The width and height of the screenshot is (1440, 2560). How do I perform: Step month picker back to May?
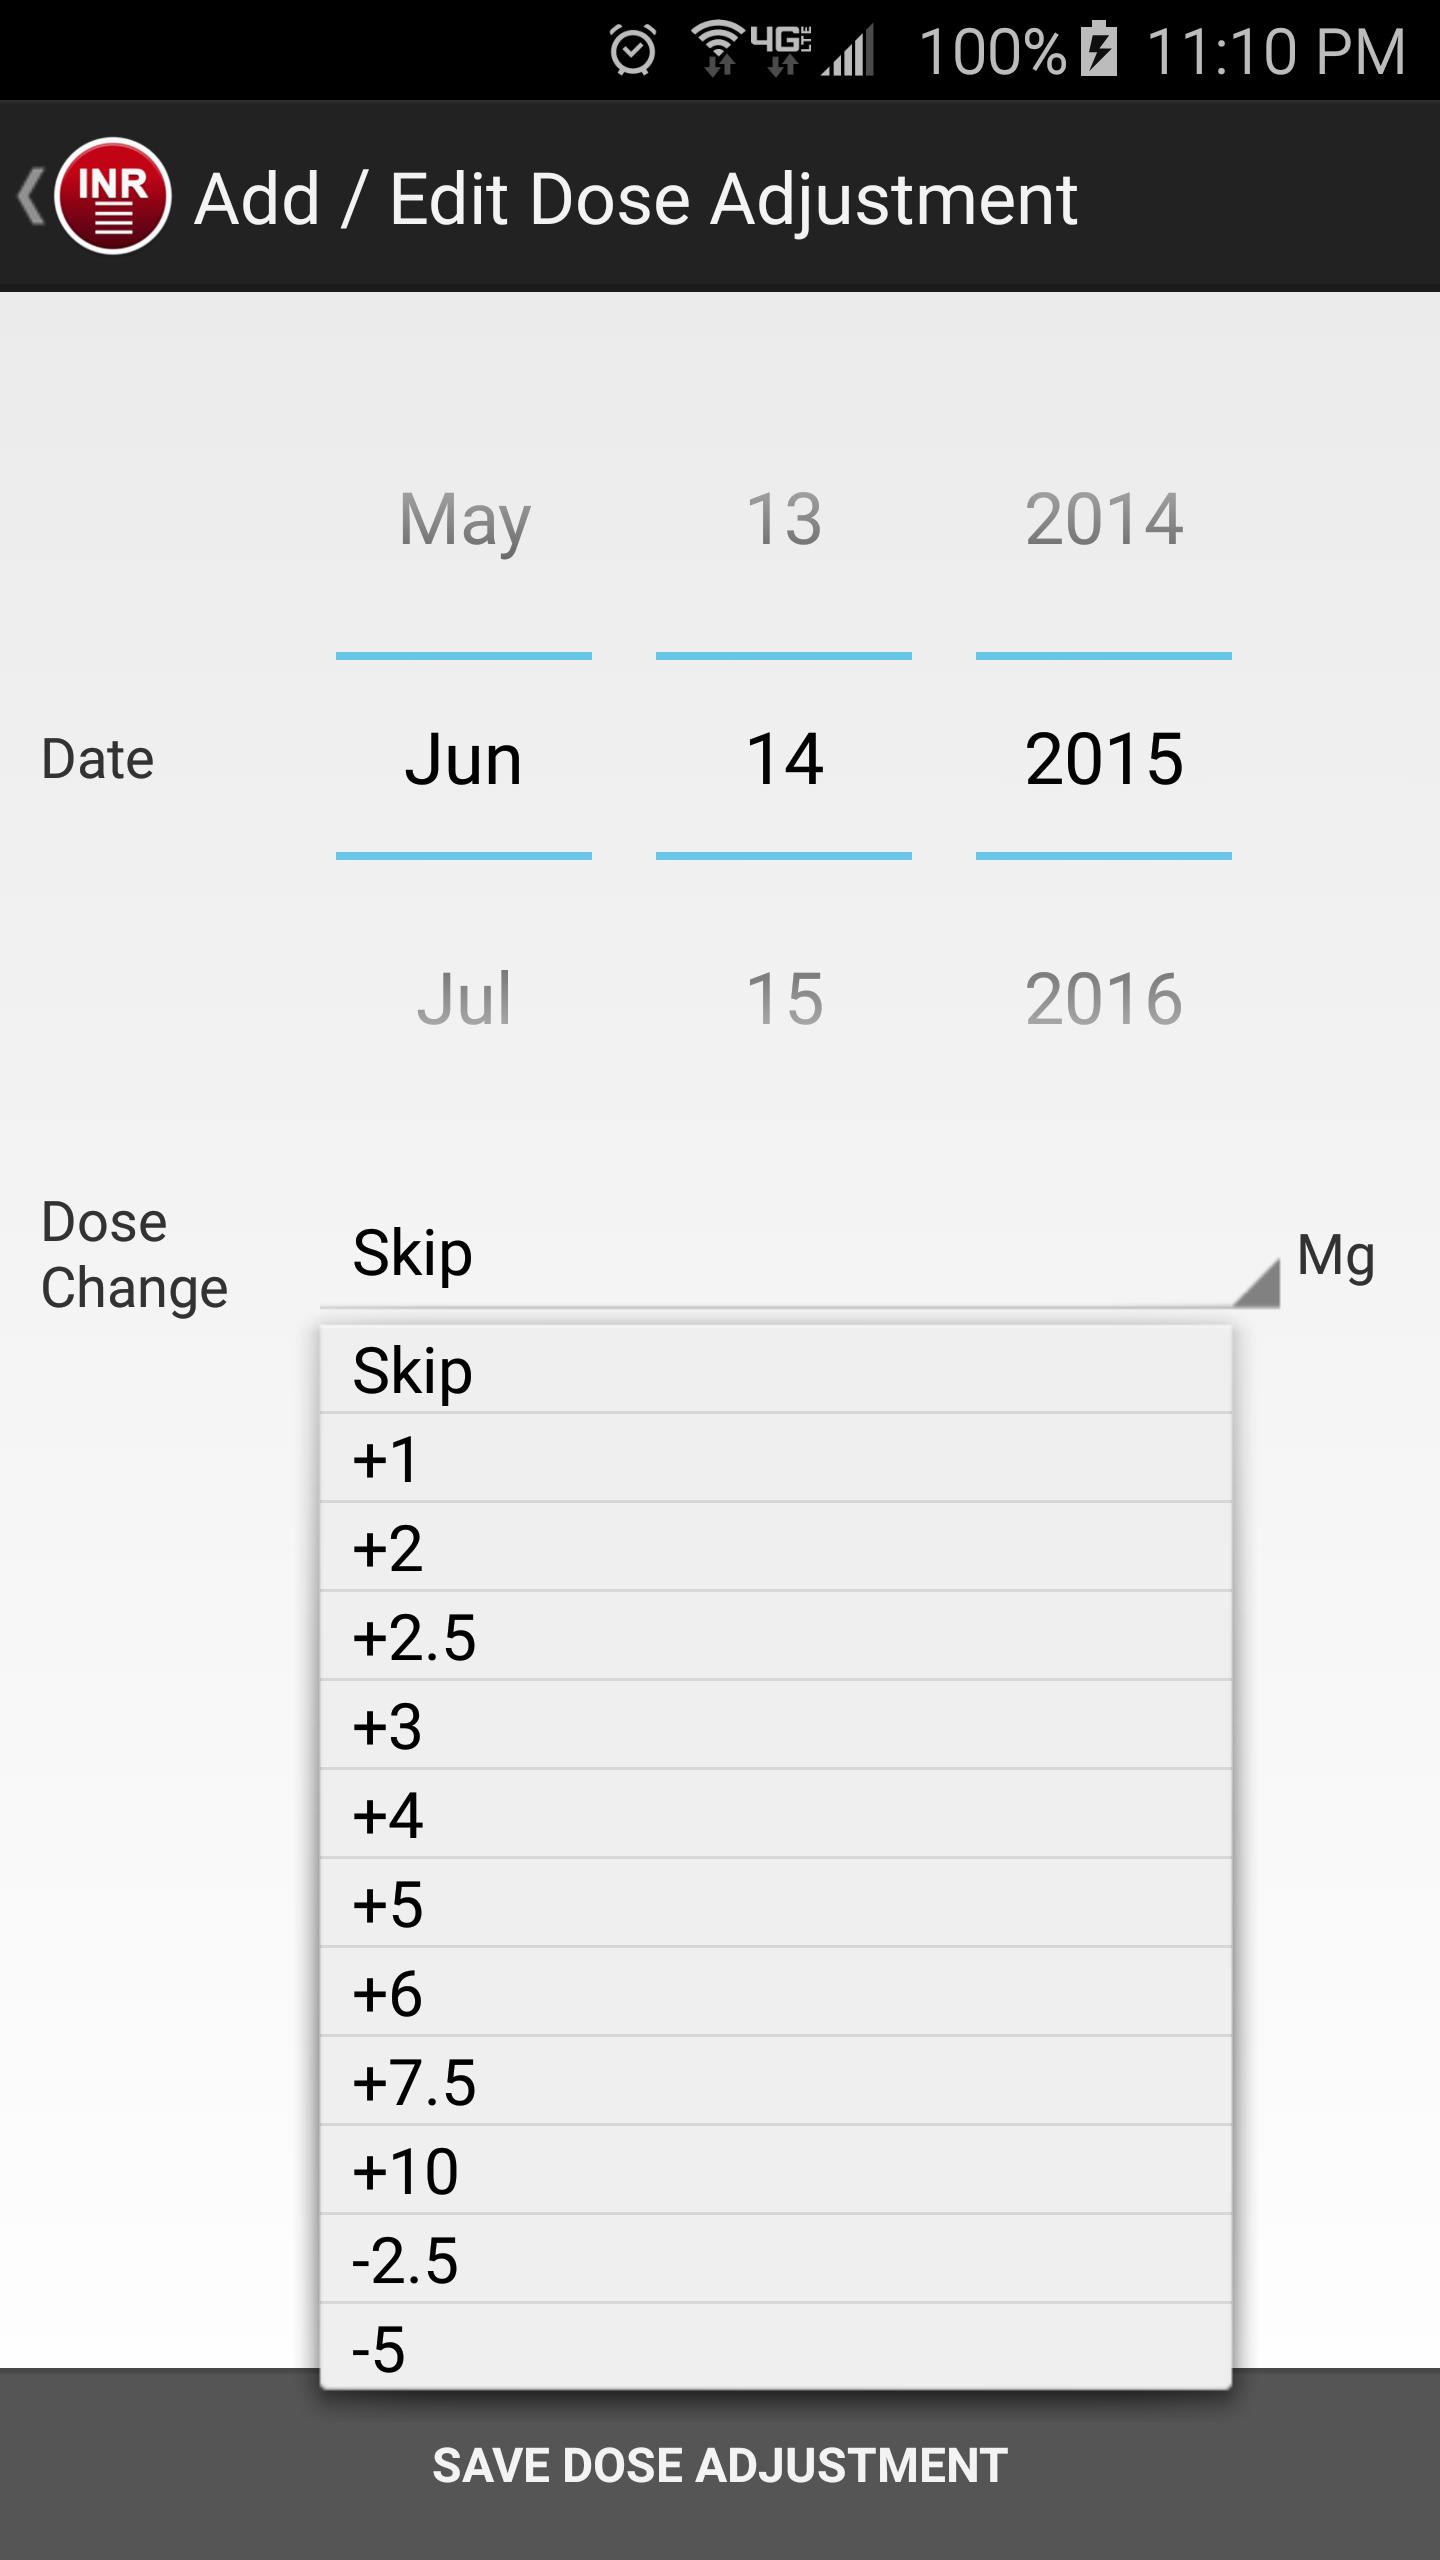[x=464, y=519]
